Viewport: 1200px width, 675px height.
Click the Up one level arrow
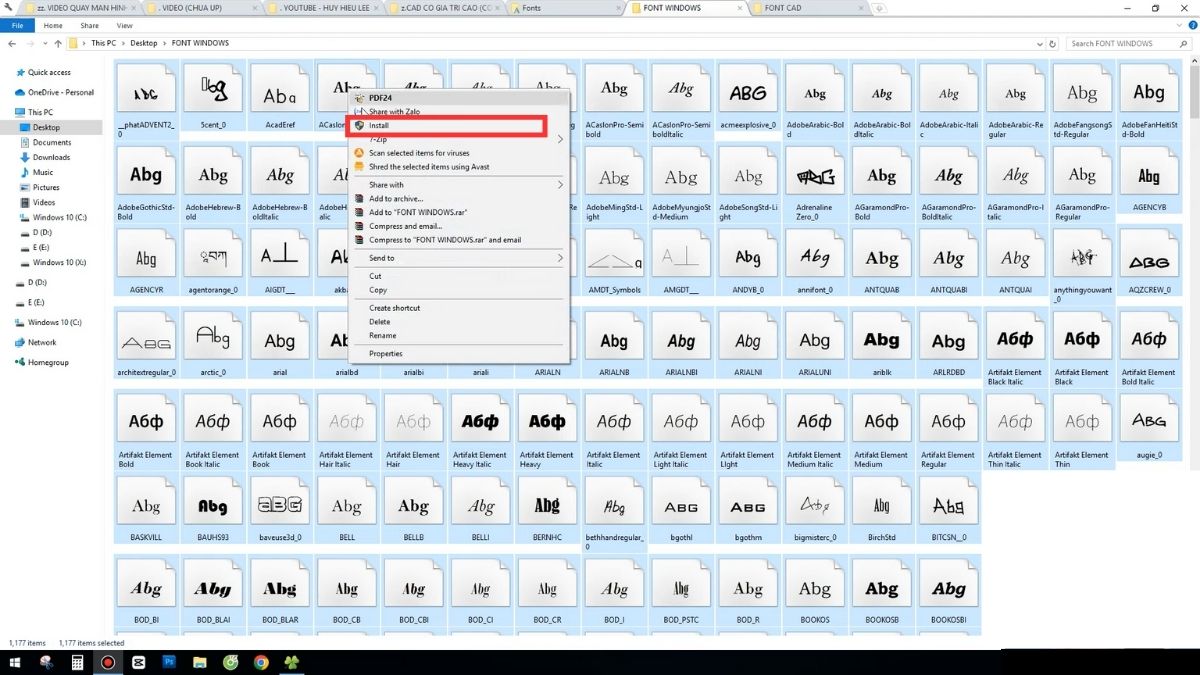pos(58,43)
